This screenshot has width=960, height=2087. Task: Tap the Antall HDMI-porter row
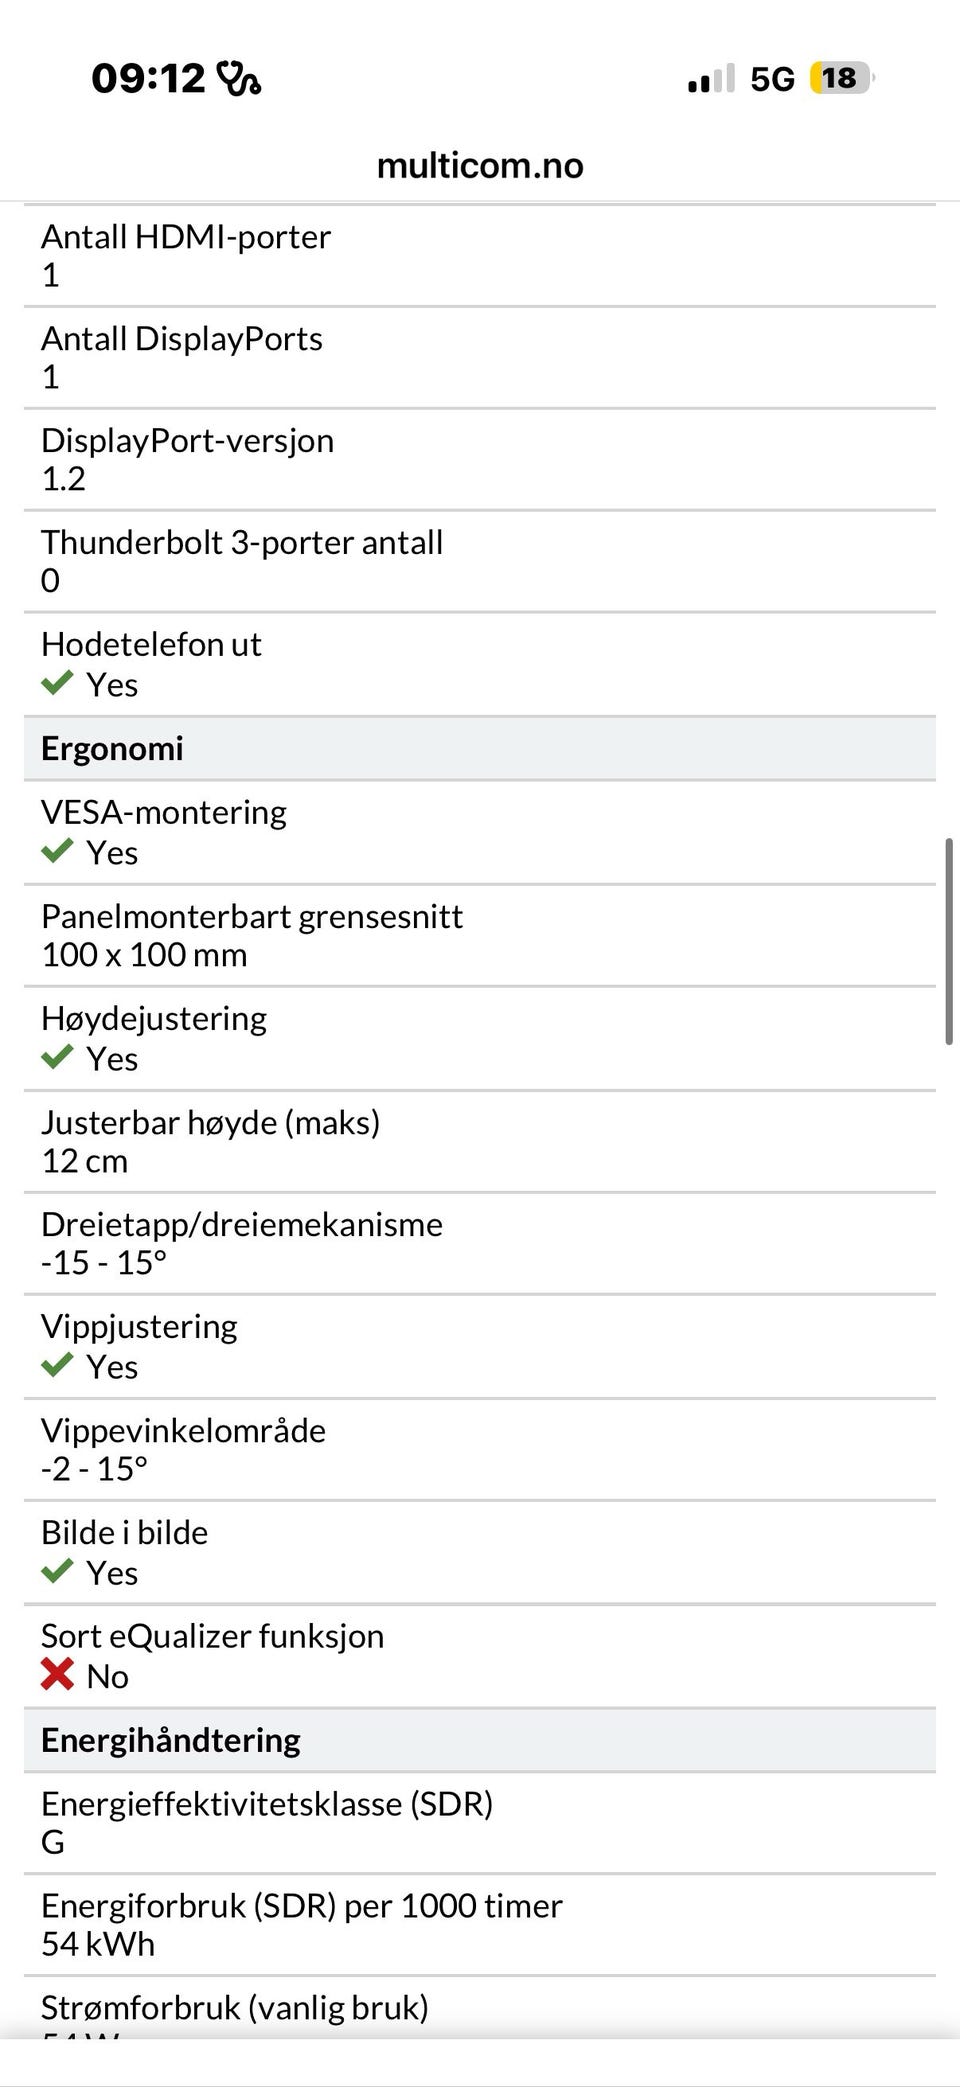(480, 256)
